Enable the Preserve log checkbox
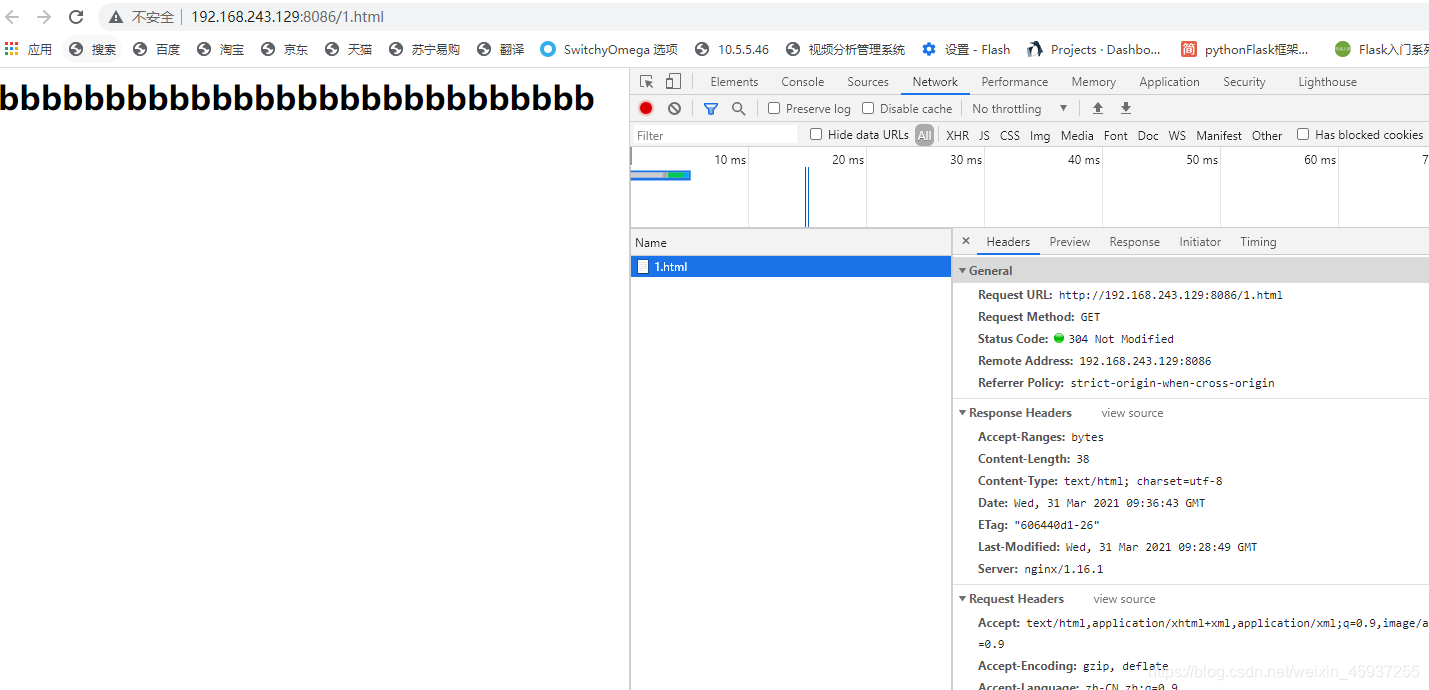 [x=774, y=108]
